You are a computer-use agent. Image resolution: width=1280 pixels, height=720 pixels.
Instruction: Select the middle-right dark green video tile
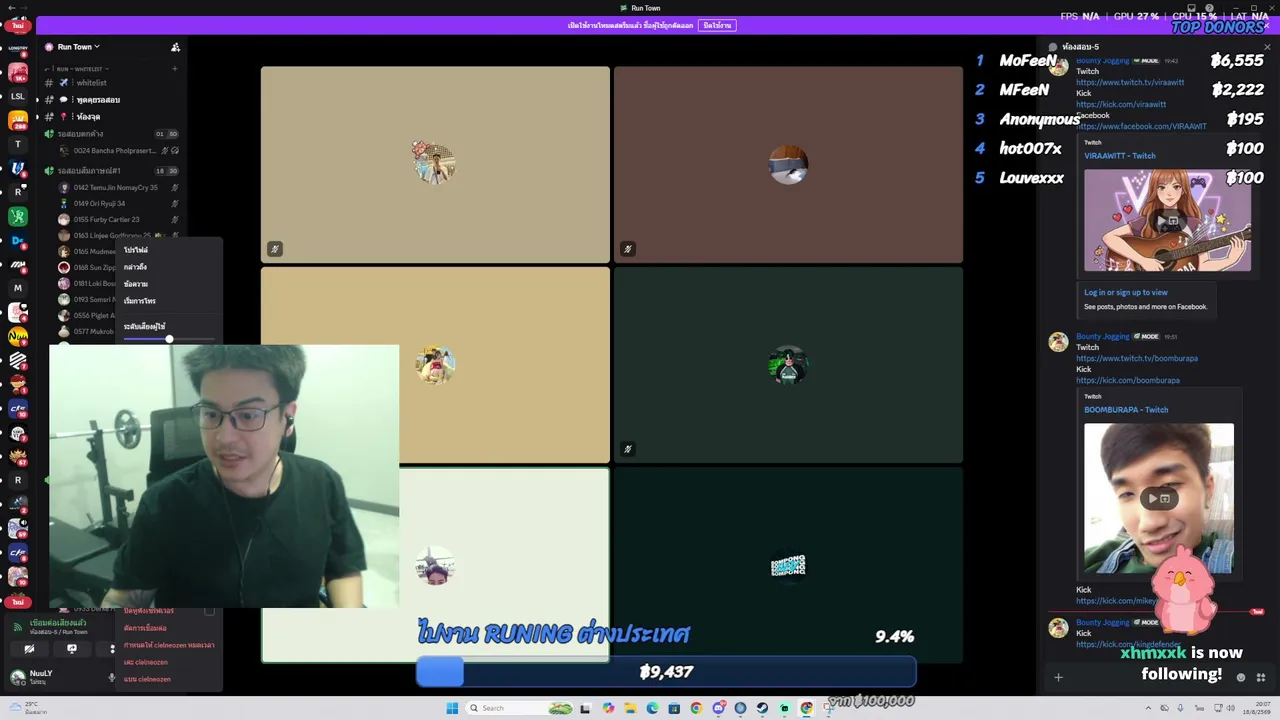click(x=788, y=365)
